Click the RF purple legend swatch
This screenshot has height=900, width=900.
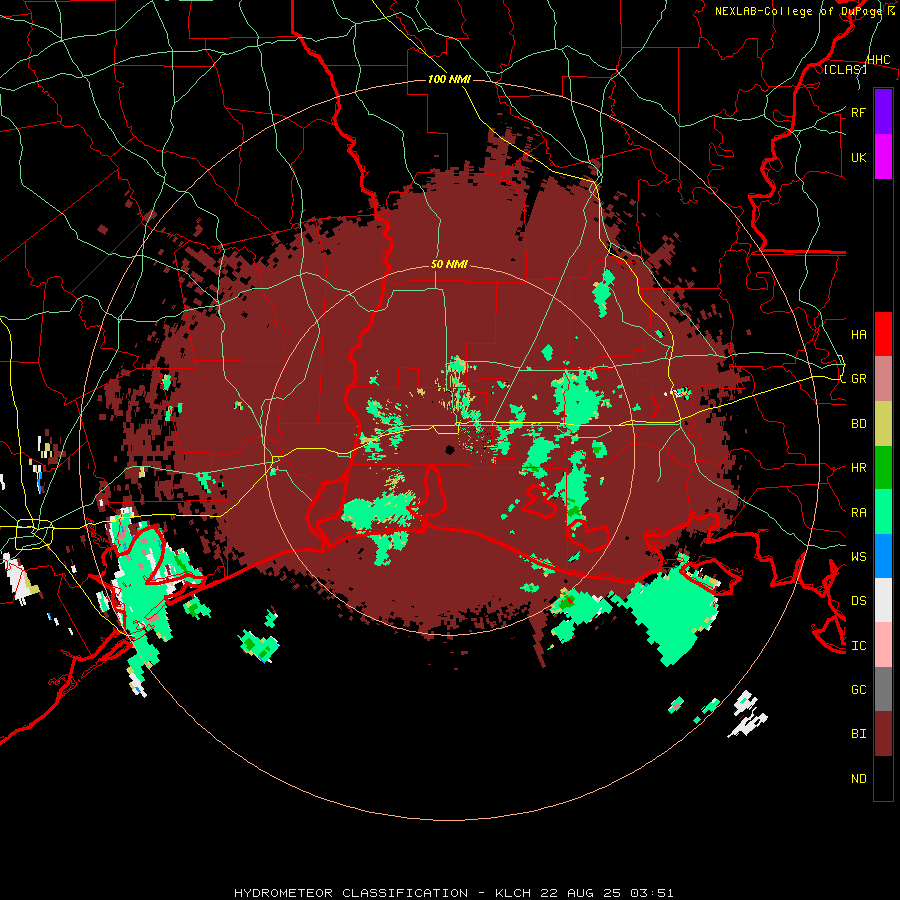(x=883, y=112)
